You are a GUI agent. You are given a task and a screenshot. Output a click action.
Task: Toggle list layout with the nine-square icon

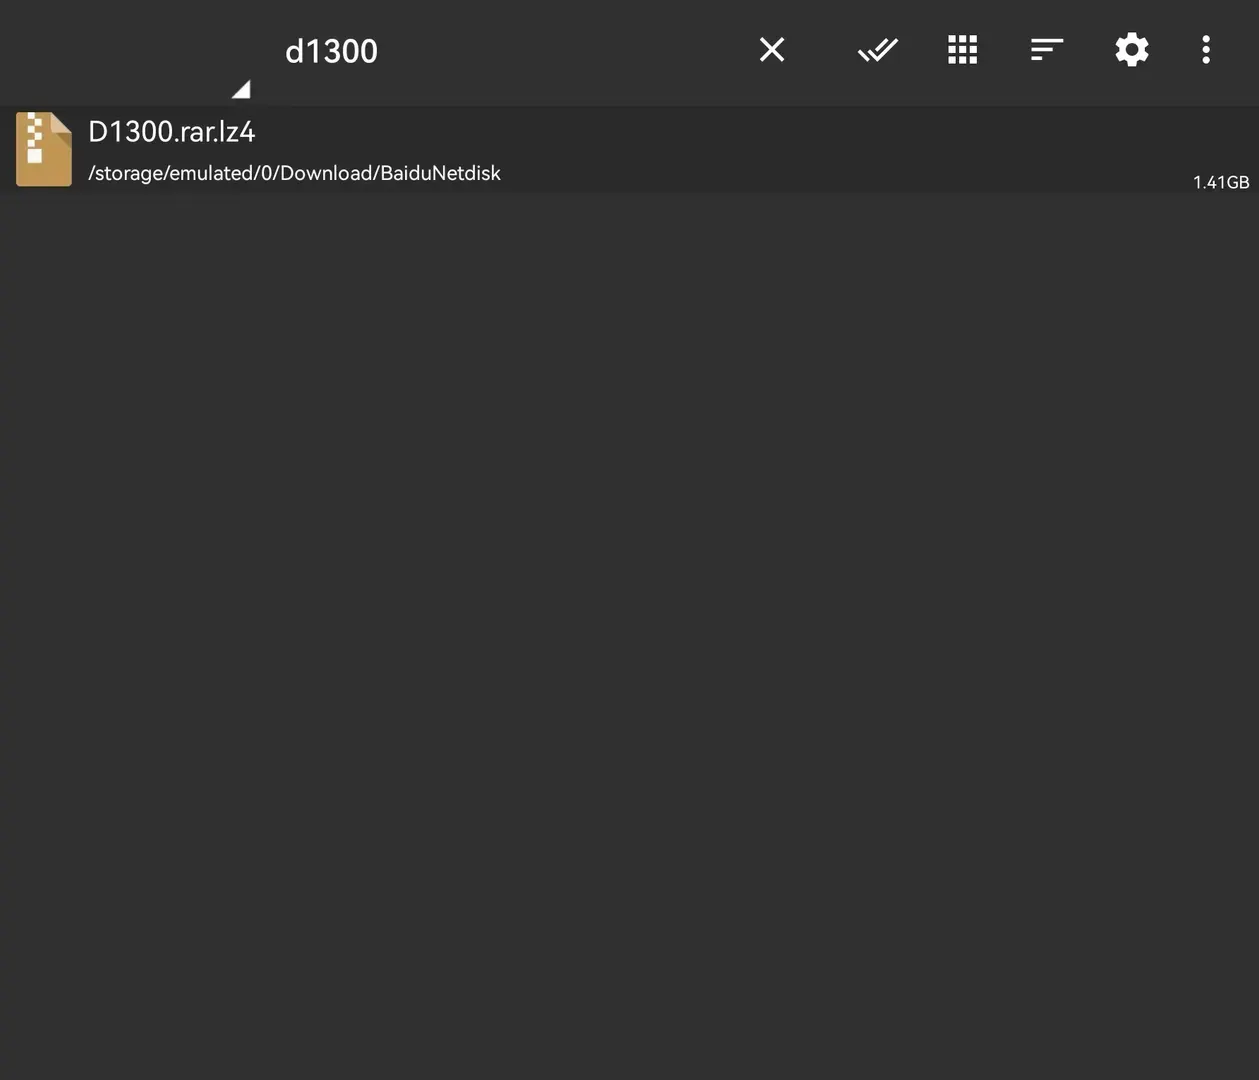tap(962, 50)
